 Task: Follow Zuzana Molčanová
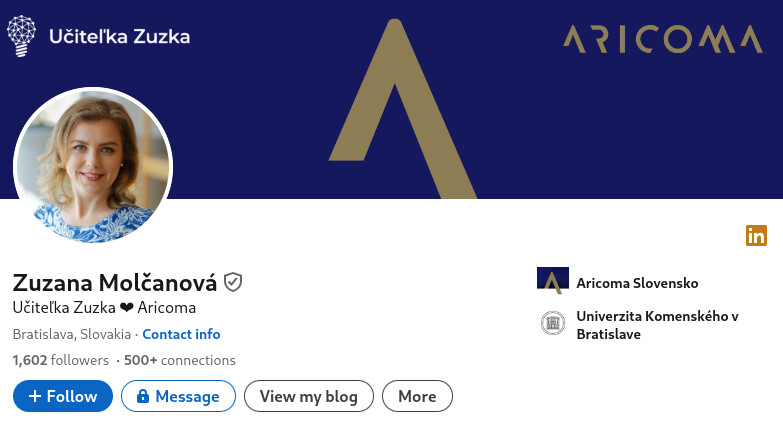pyautogui.click(x=63, y=396)
